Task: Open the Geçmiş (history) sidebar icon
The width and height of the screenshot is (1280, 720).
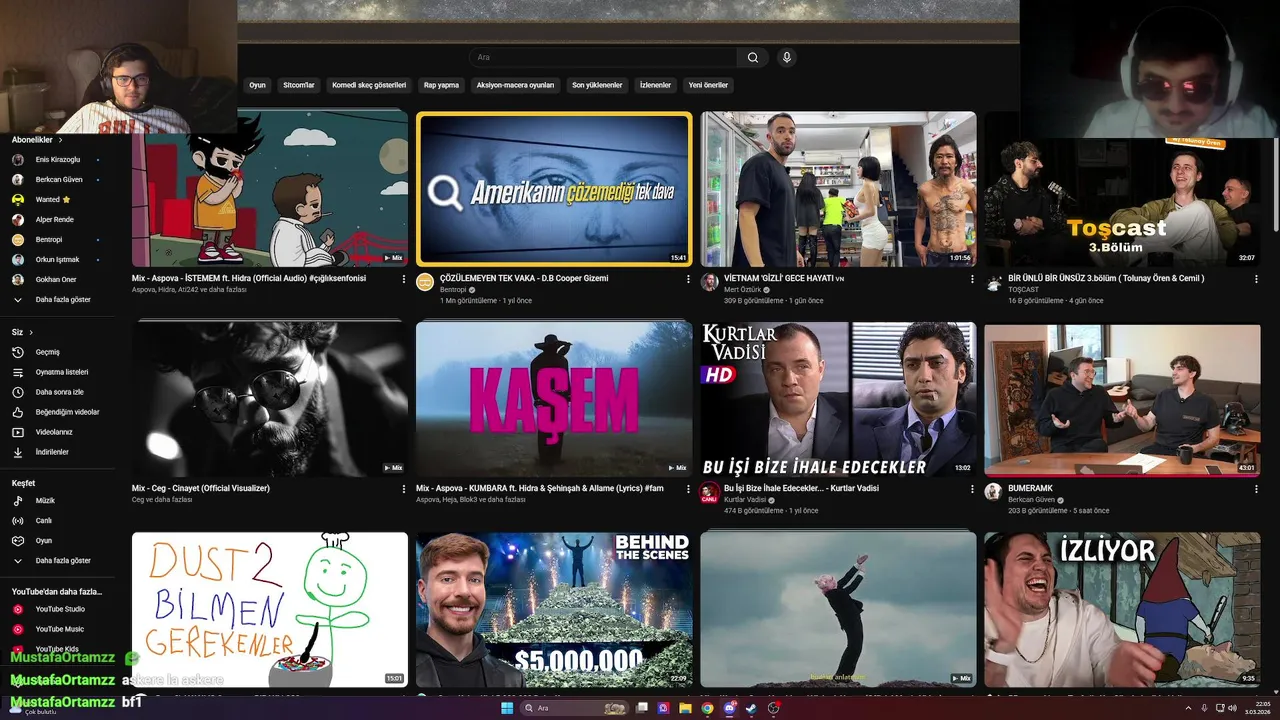Action: (x=17, y=352)
